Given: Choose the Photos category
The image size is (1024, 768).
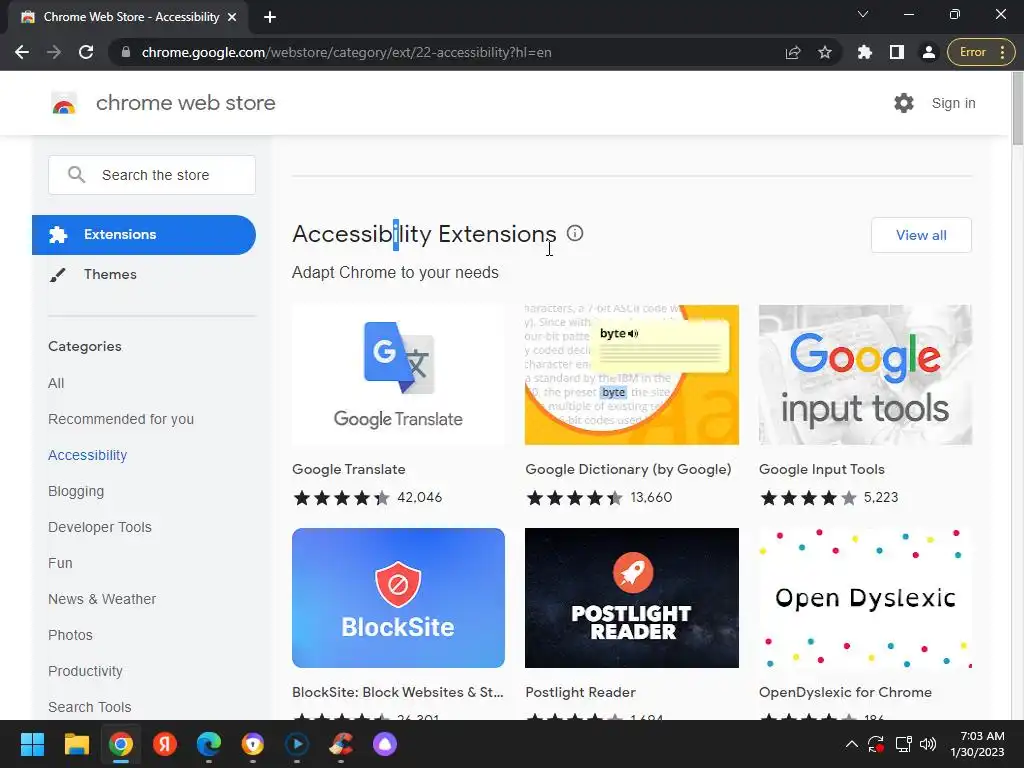Looking at the screenshot, I should [x=71, y=635].
